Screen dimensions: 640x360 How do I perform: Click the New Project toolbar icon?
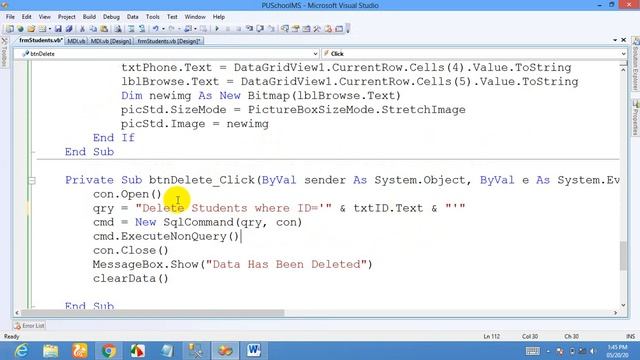[x=10, y=29]
